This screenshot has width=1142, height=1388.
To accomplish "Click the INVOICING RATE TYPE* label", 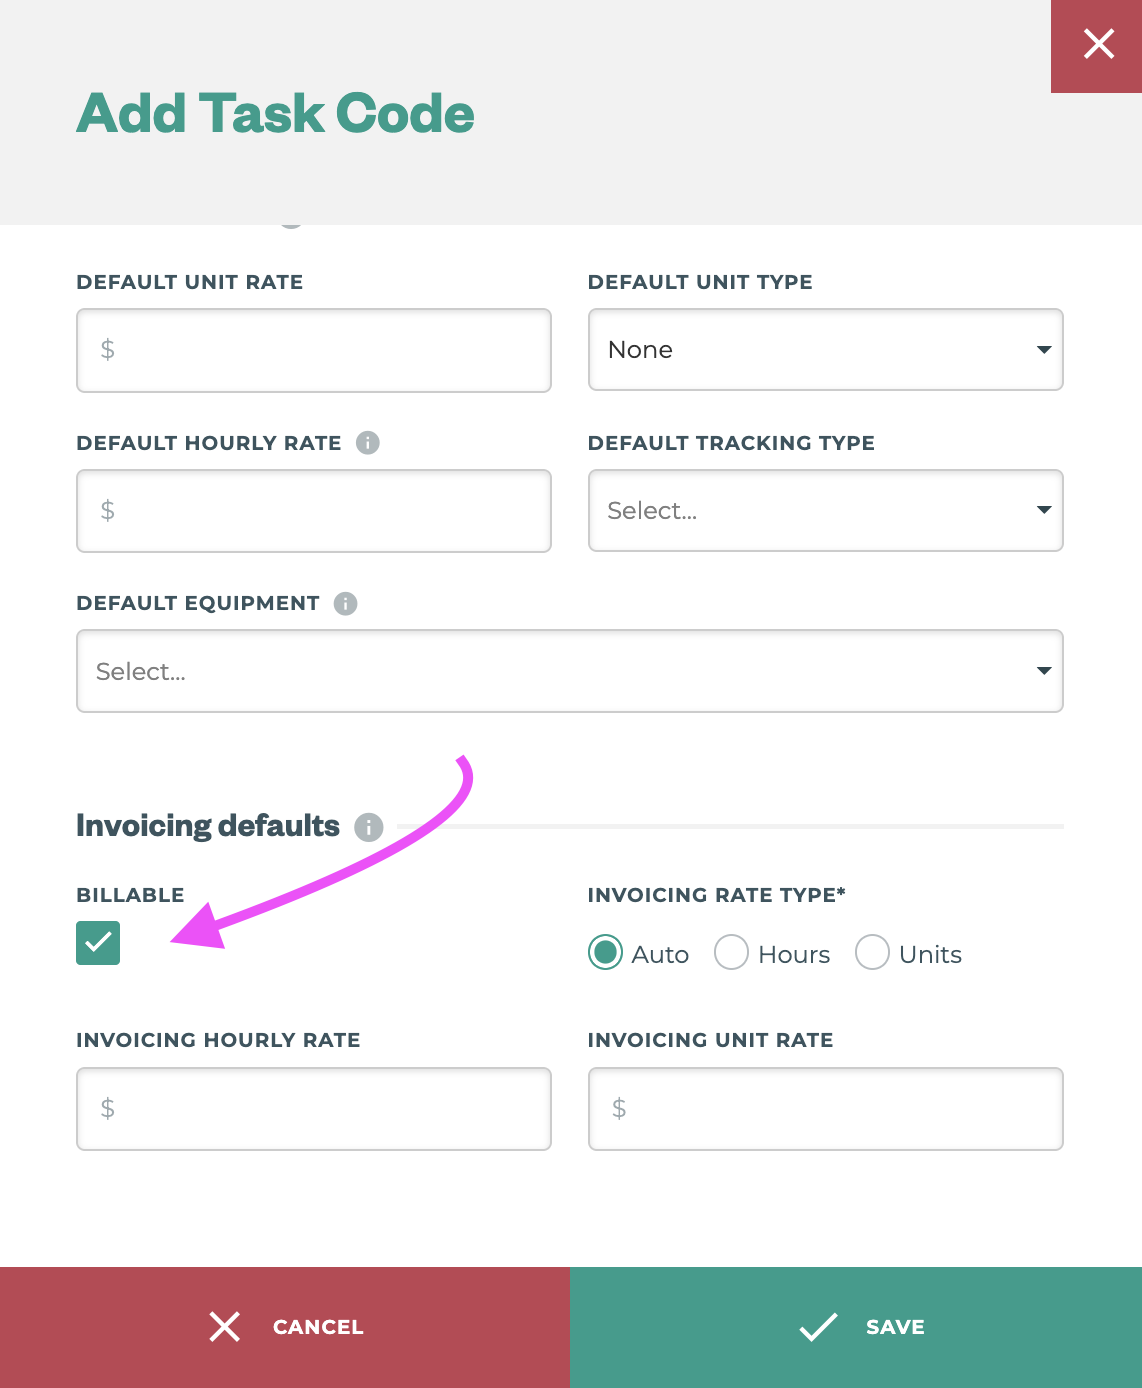I will (x=716, y=895).
